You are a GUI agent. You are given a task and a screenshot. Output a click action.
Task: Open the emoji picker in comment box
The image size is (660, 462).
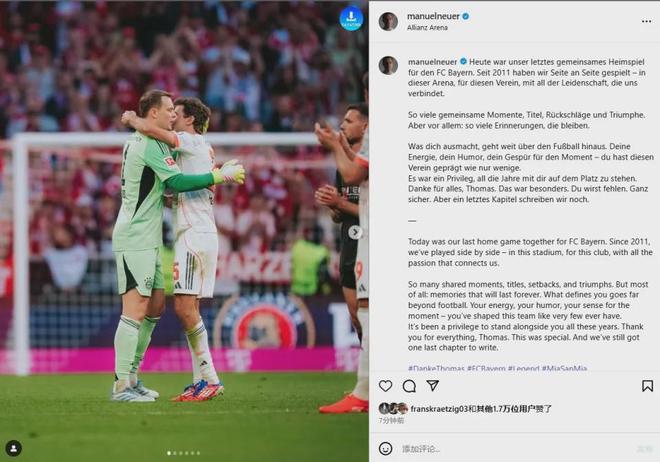(x=386, y=449)
